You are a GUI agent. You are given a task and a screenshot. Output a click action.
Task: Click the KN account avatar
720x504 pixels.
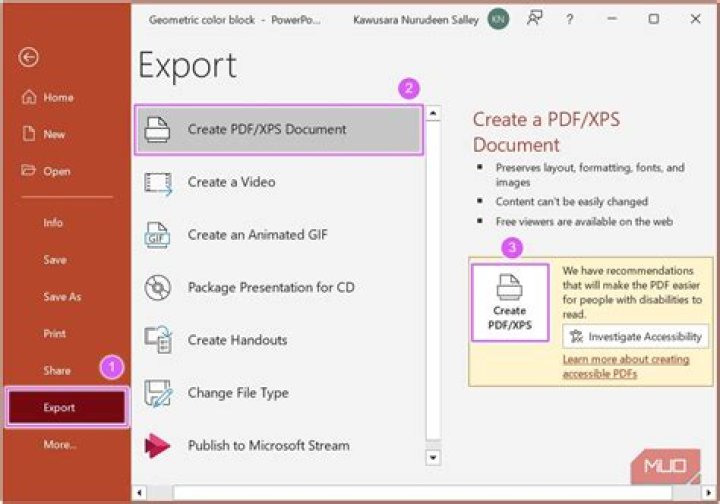click(498, 19)
